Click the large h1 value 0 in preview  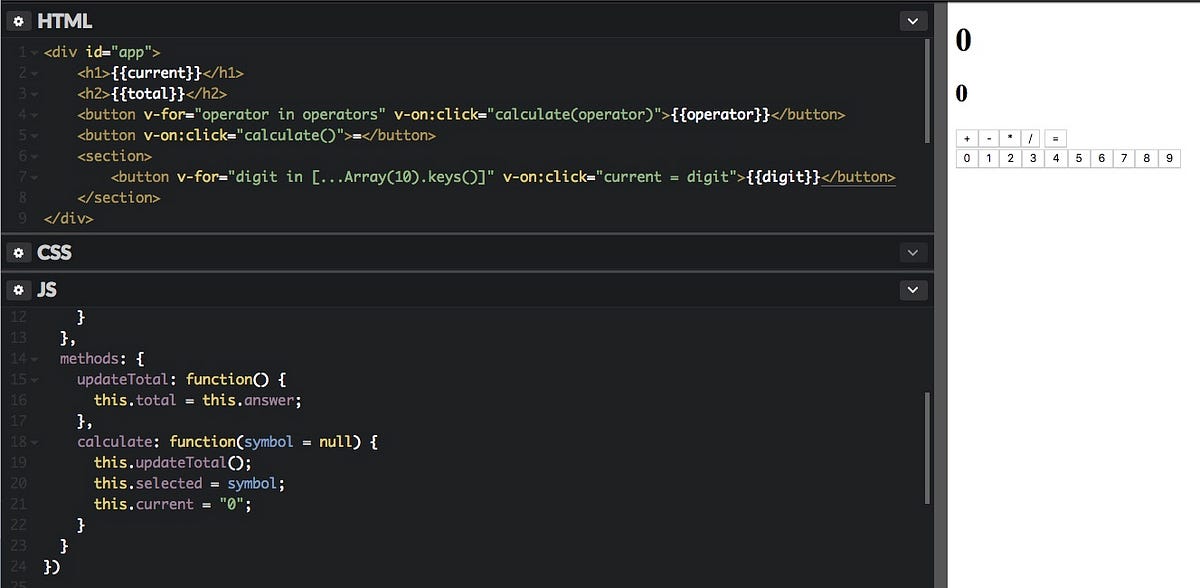(963, 40)
